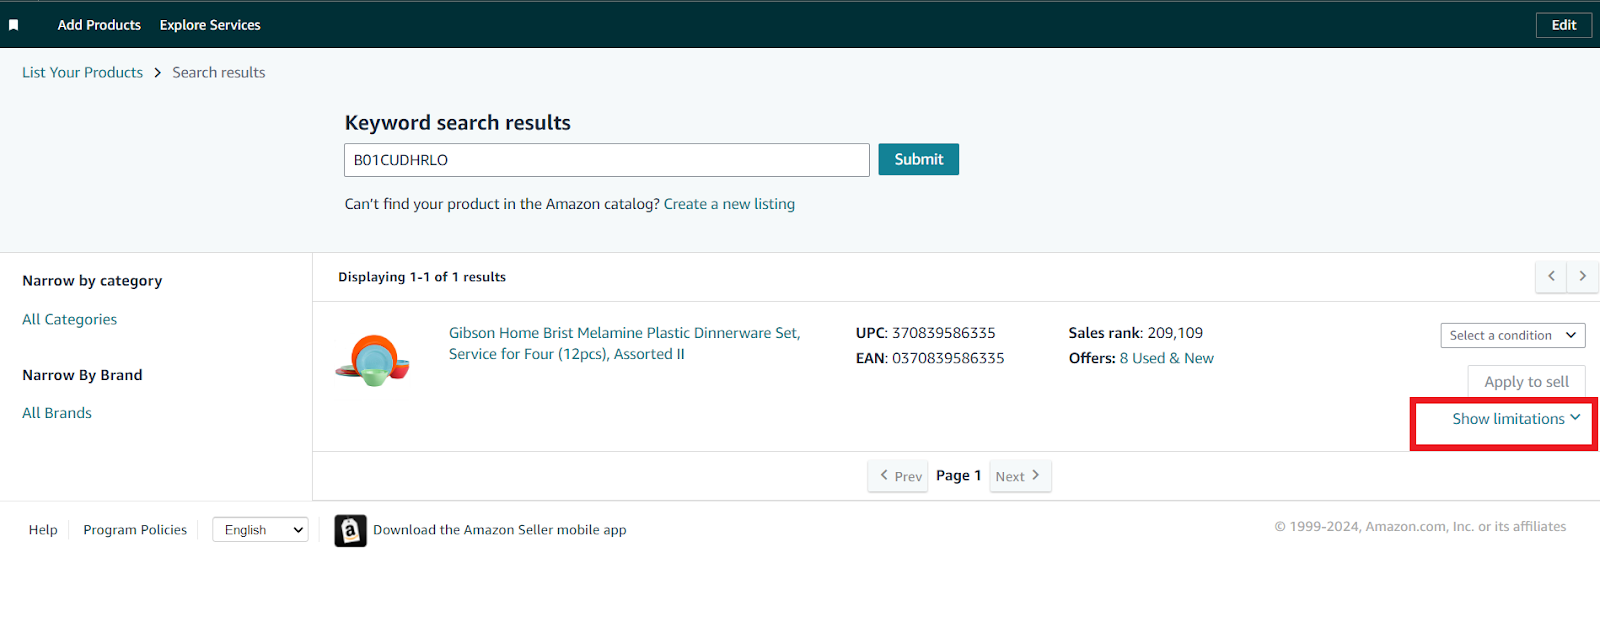Click Next page button in pagination
The height and width of the screenshot is (617, 1600).
[1018, 476]
